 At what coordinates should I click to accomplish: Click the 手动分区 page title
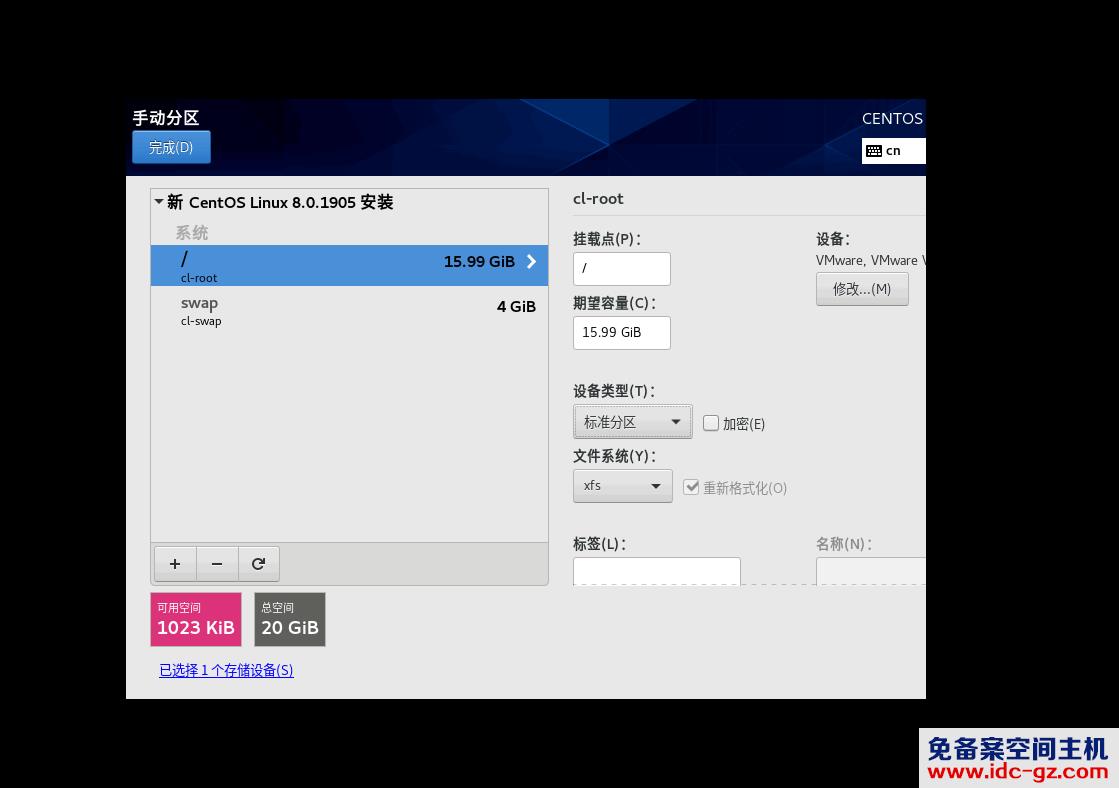pos(166,118)
